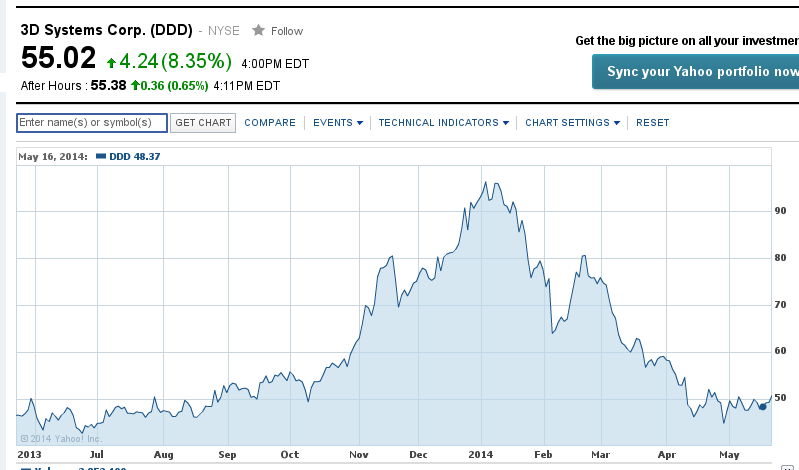Image resolution: width=799 pixels, height=470 pixels.
Task: Click the 50 label on the price axis
Action: pyautogui.click(x=780, y=398)
